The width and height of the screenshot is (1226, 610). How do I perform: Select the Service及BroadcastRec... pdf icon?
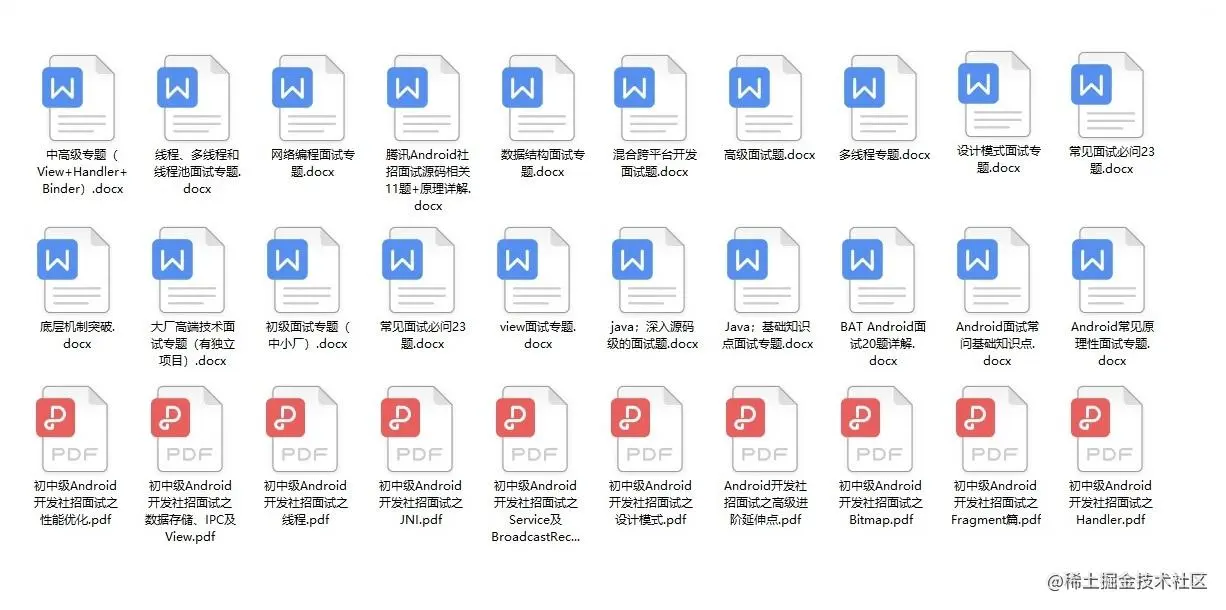click(536, 429)
